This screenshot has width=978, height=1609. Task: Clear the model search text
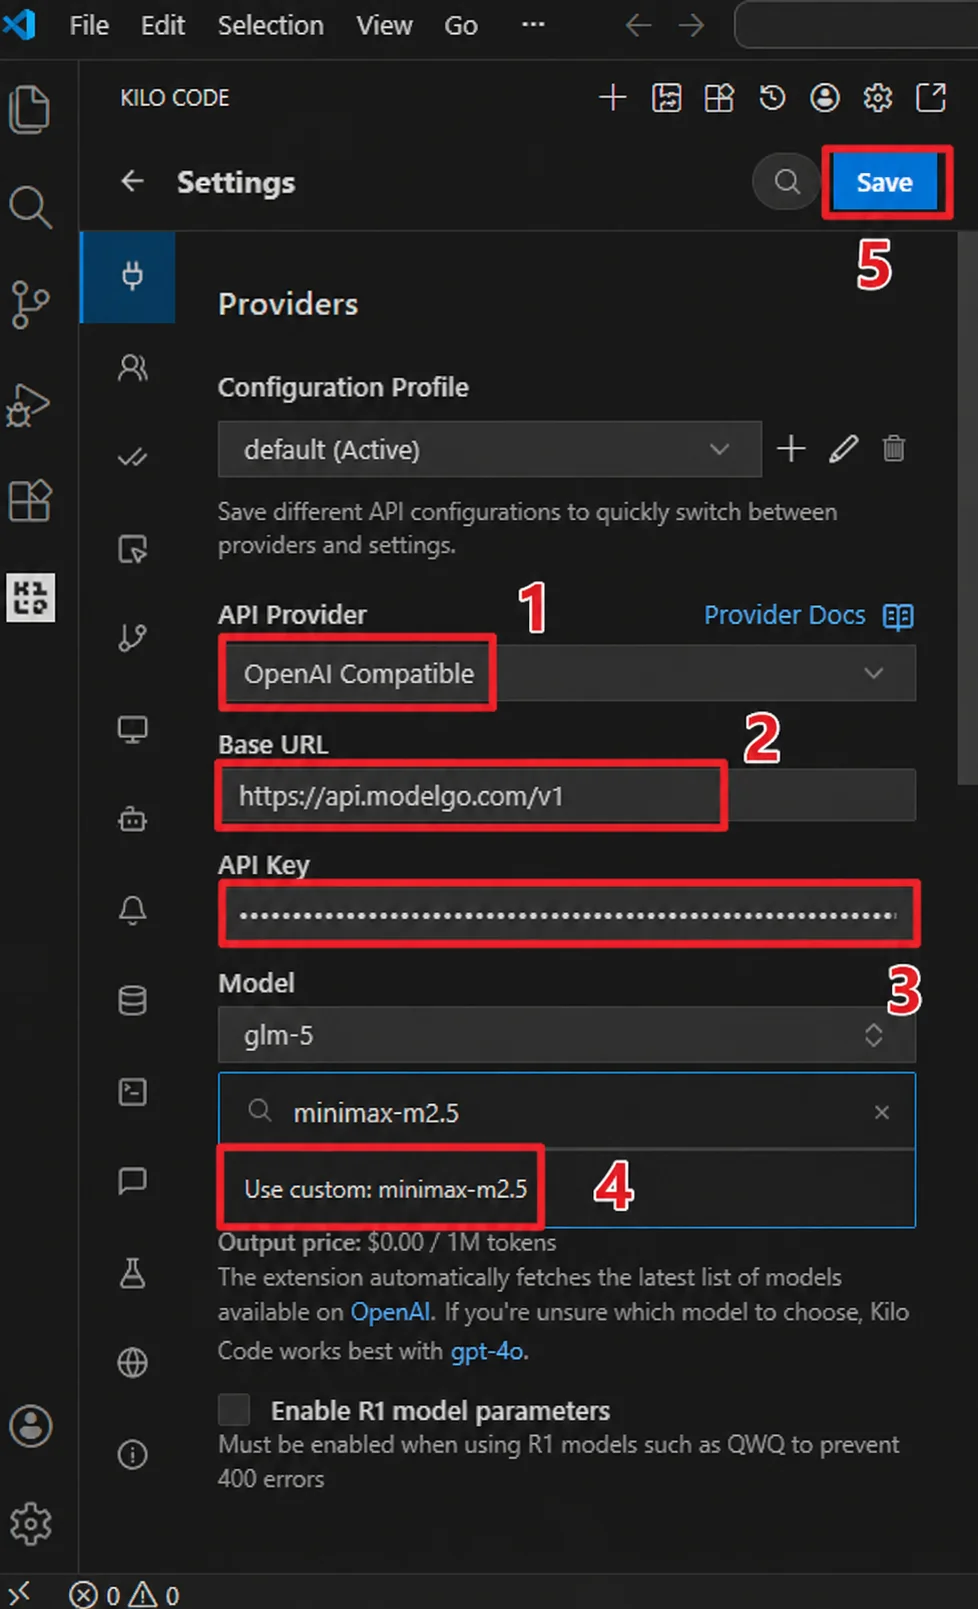(x=882, y=1112)
